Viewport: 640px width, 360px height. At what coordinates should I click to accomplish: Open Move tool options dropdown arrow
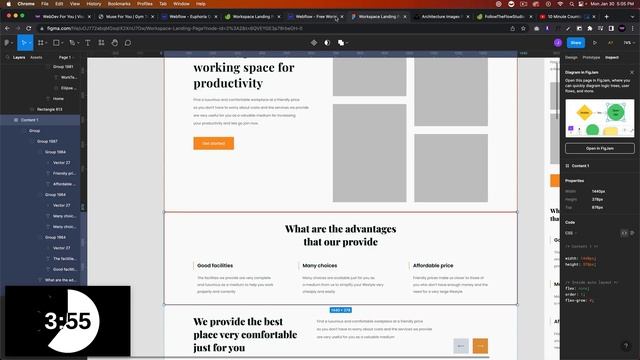tap(30, 43)
